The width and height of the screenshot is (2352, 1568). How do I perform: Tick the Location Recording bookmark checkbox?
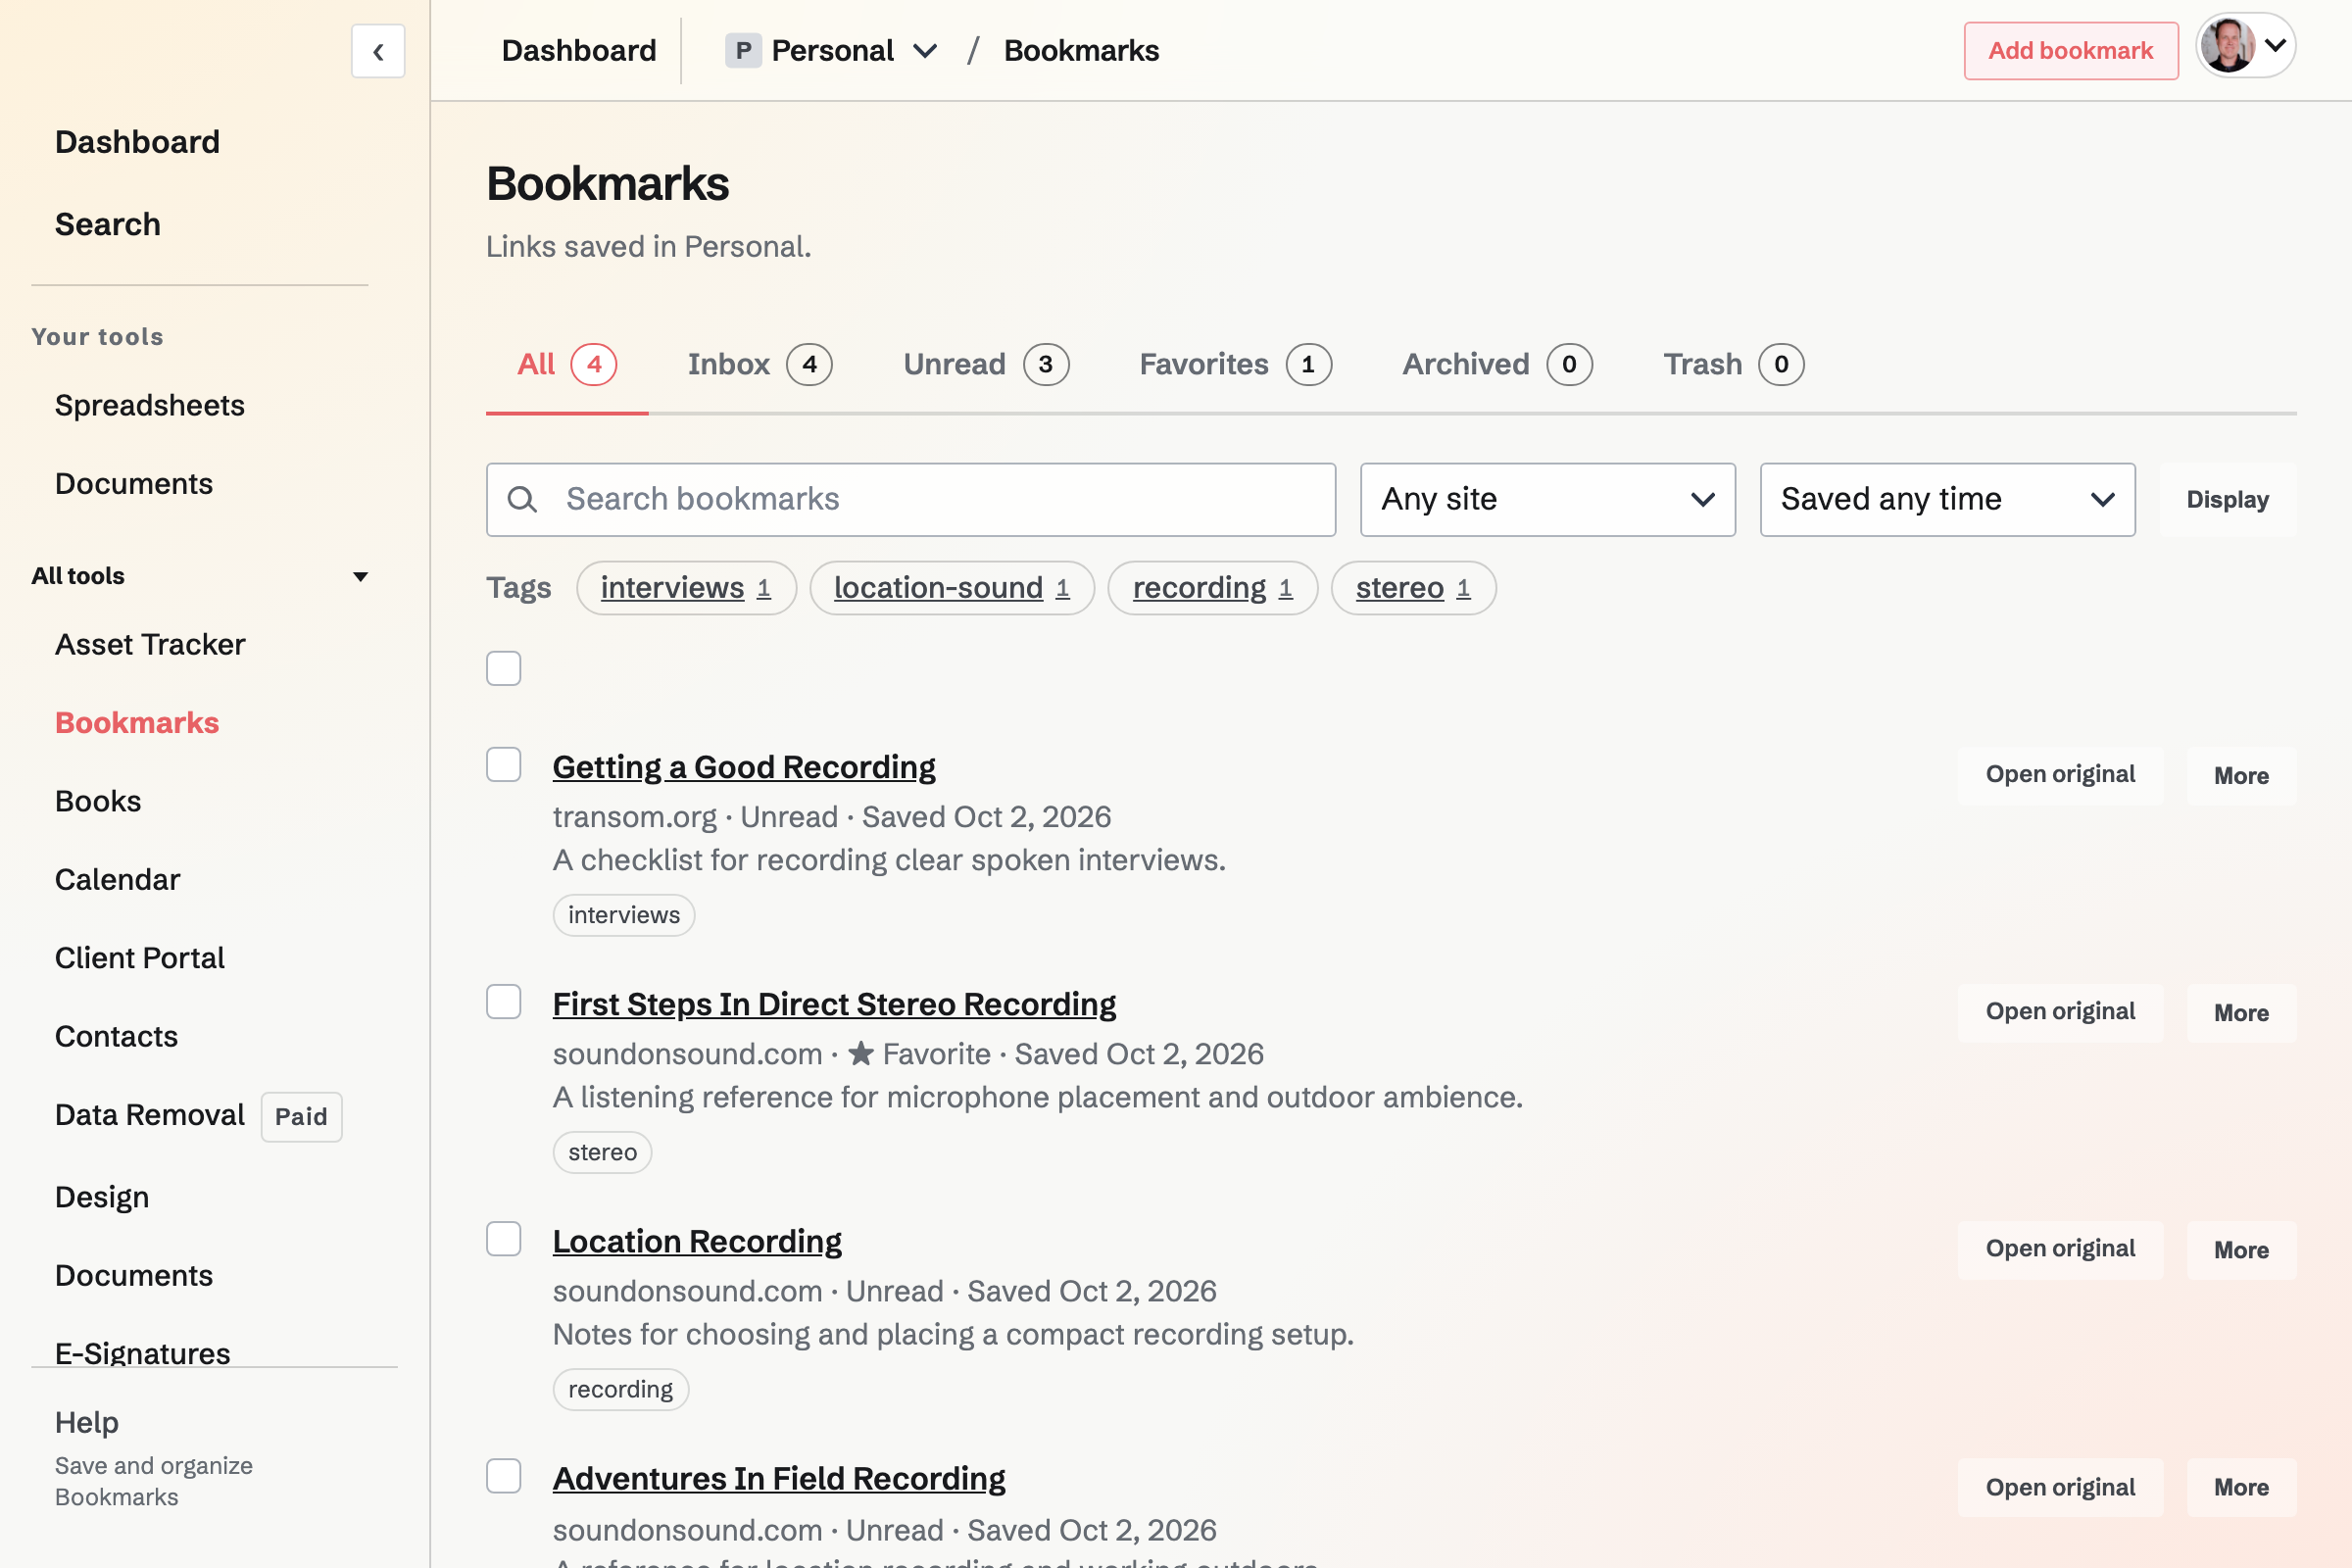point(504,1239)
